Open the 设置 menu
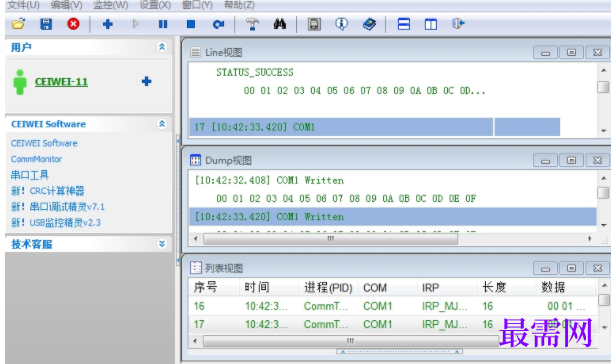 155,5
